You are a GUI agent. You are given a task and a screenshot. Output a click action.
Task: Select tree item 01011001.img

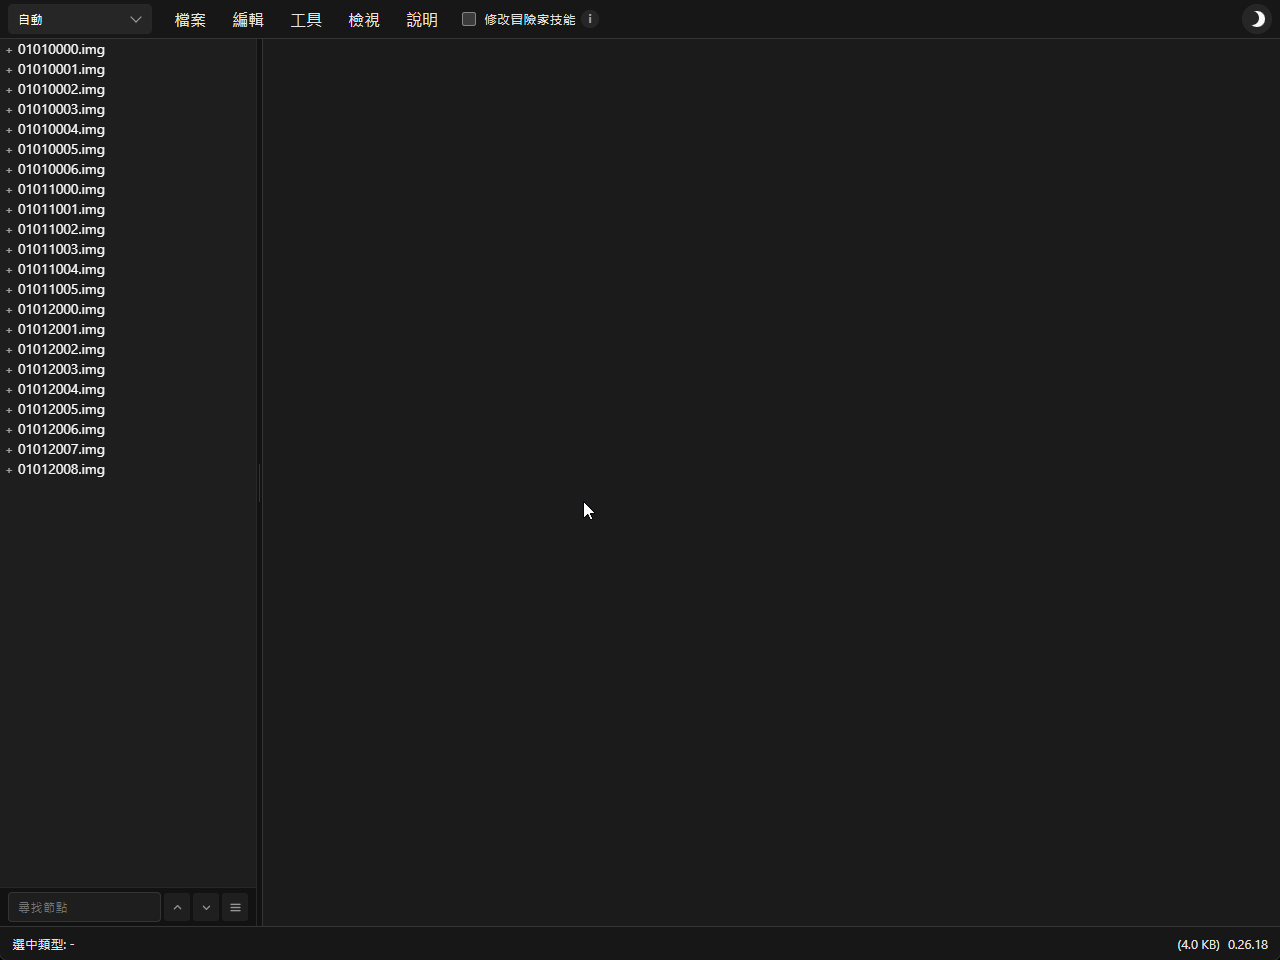[x=61, y=209]
